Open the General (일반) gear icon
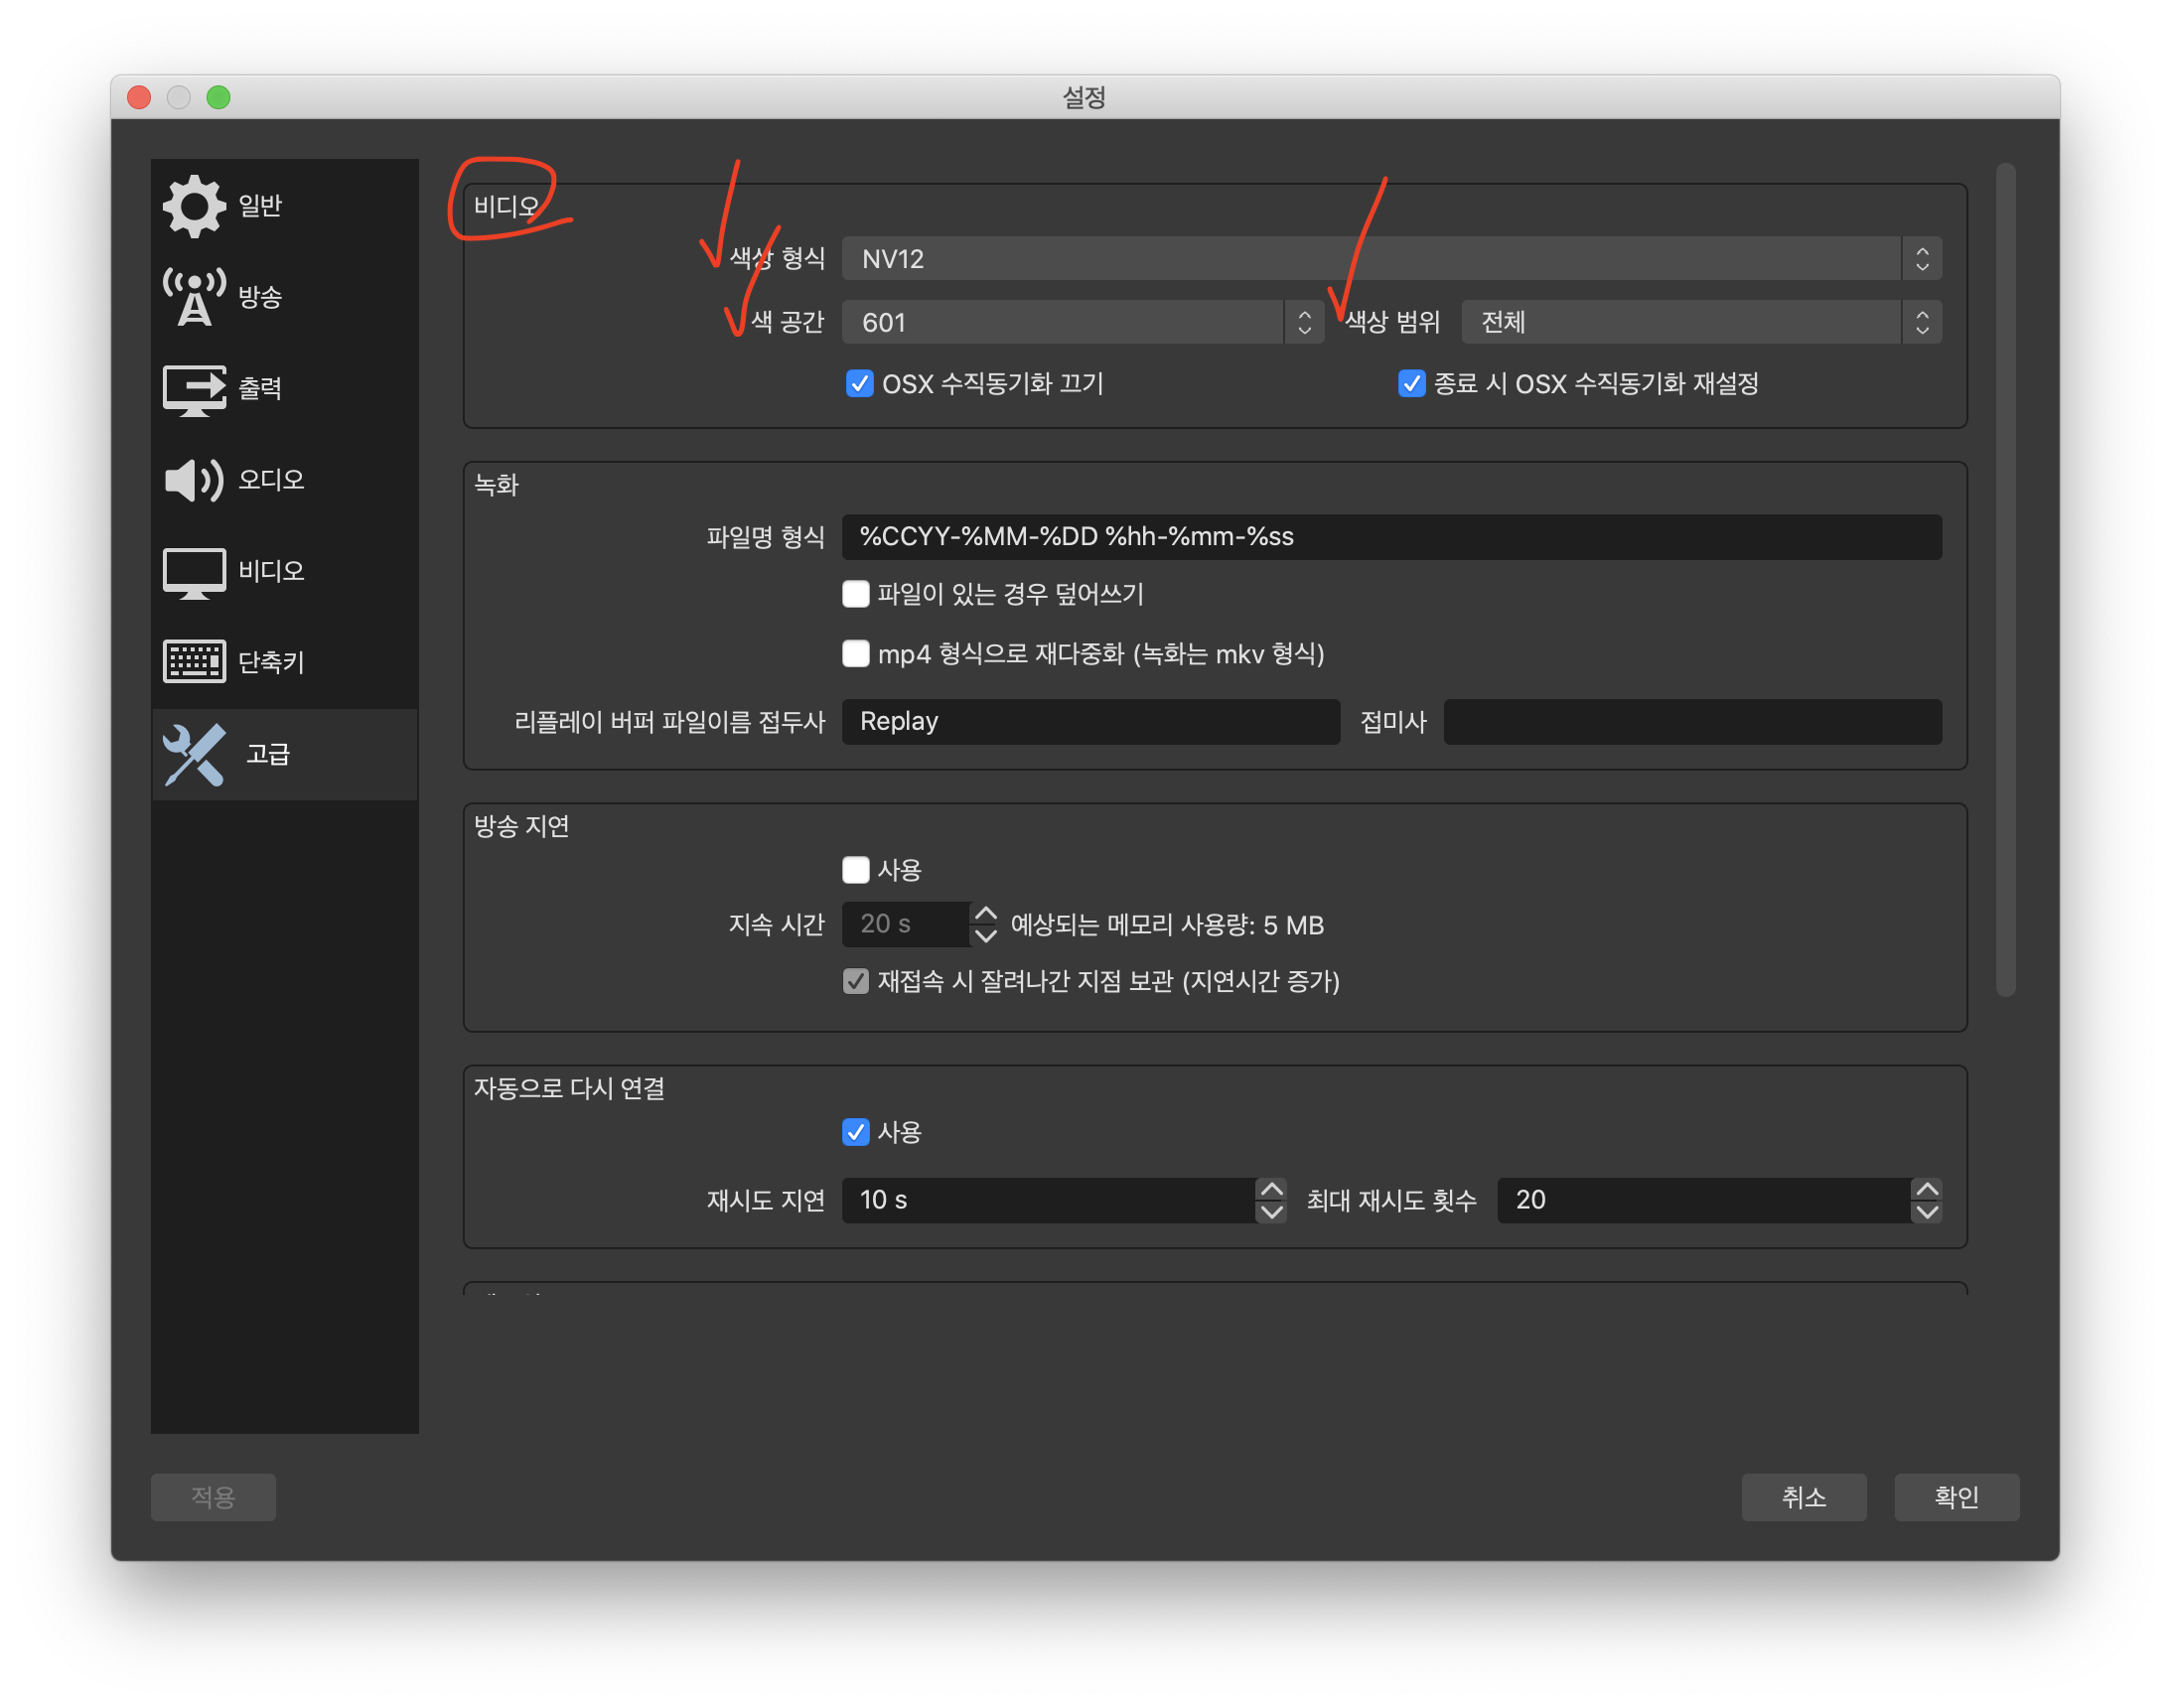Screen dimensions: 2171x1708 click(x=194, y=206)
